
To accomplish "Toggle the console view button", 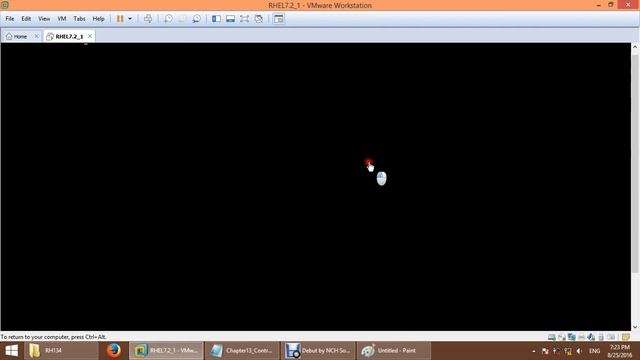I will tap(279, 19).
